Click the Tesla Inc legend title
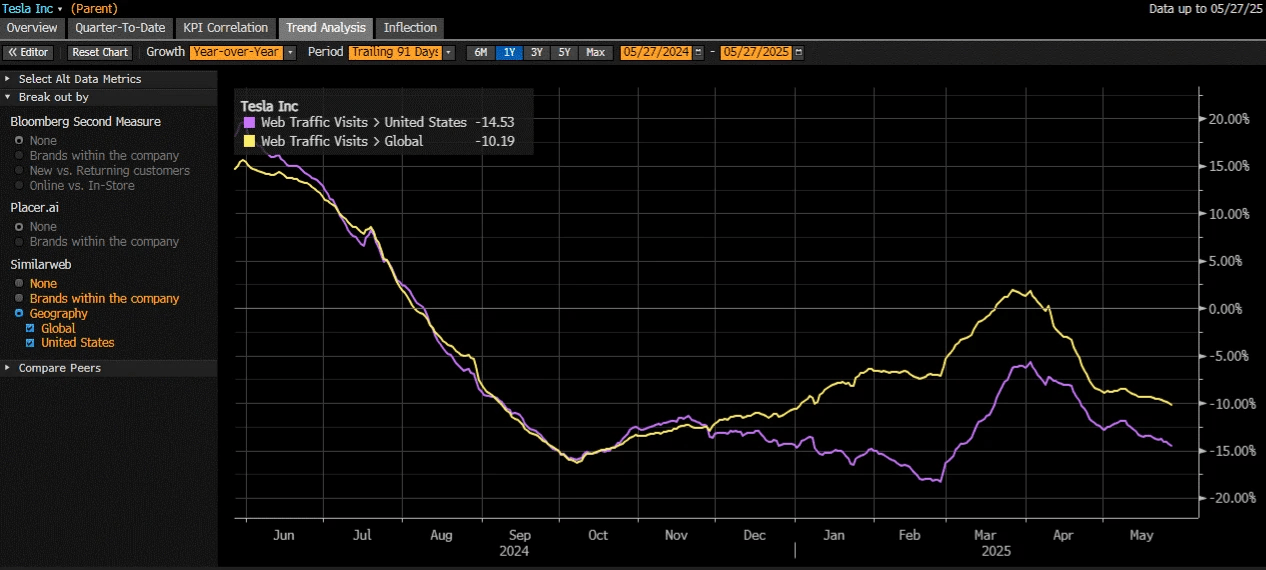Viewport: 1266px width, 570px height. tap(270, 106)
